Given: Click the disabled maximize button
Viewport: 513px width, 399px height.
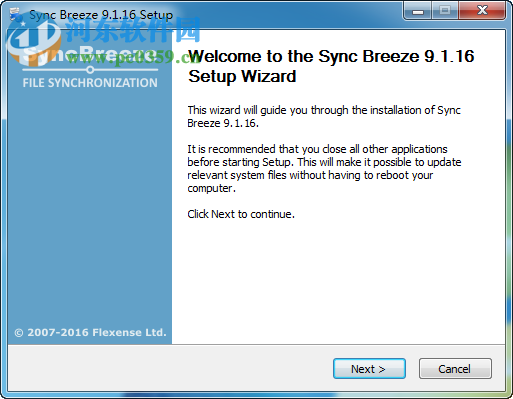Looking at the screenshot, I should (445, 11).
